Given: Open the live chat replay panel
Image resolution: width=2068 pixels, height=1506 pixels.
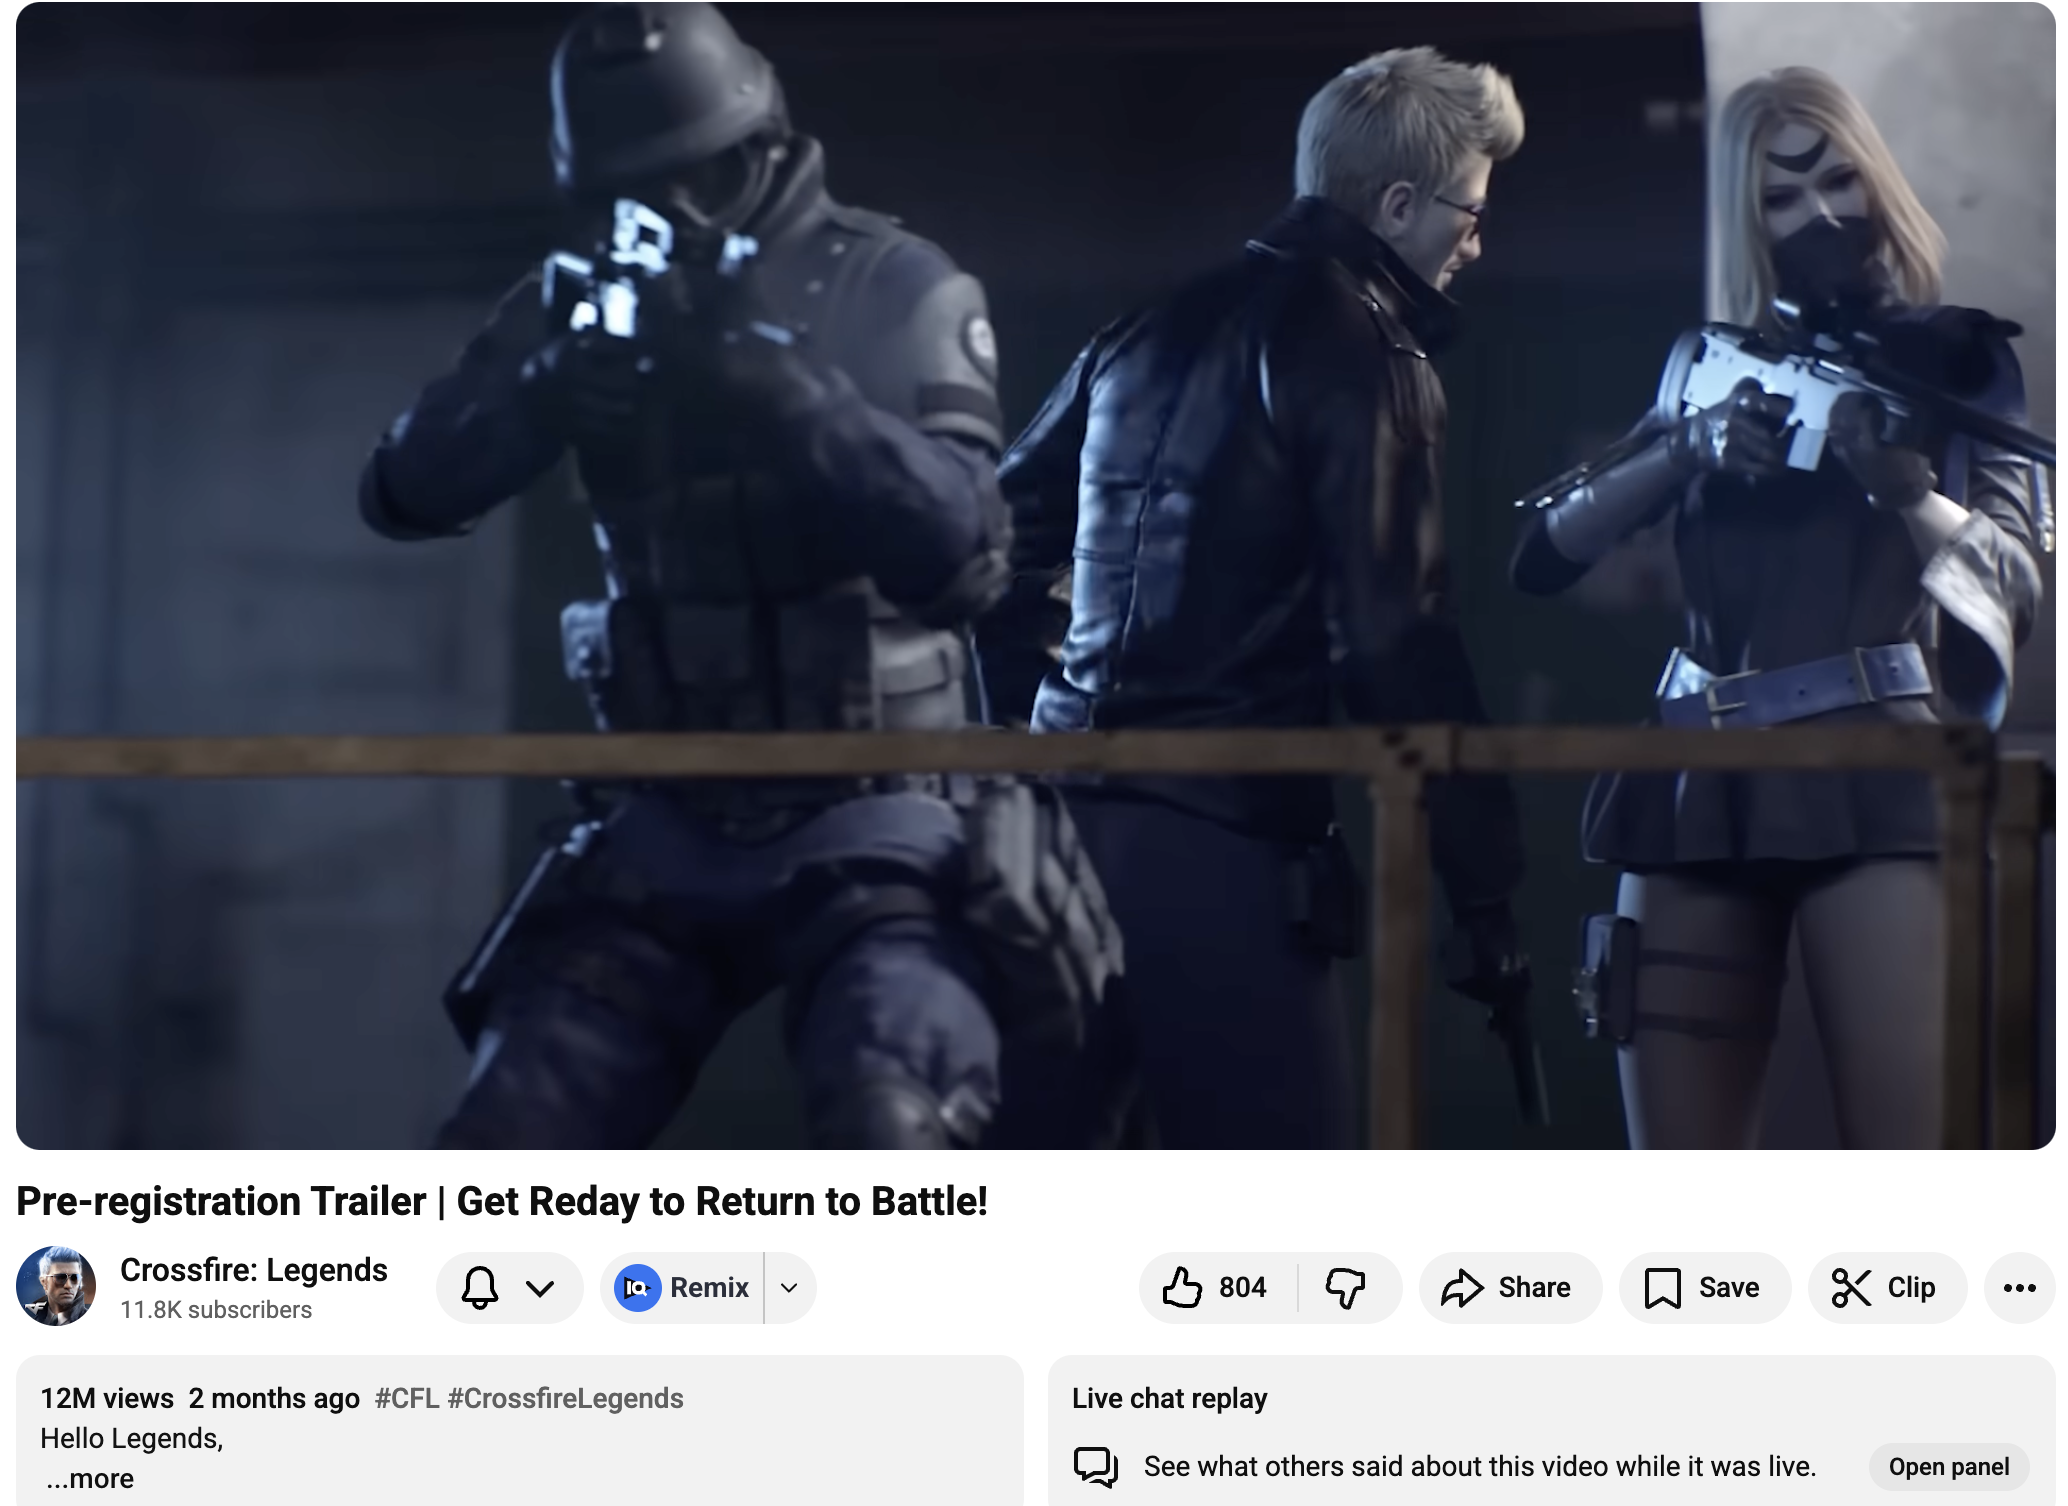Looking at the screenshot, I should pos(1948,1467).
